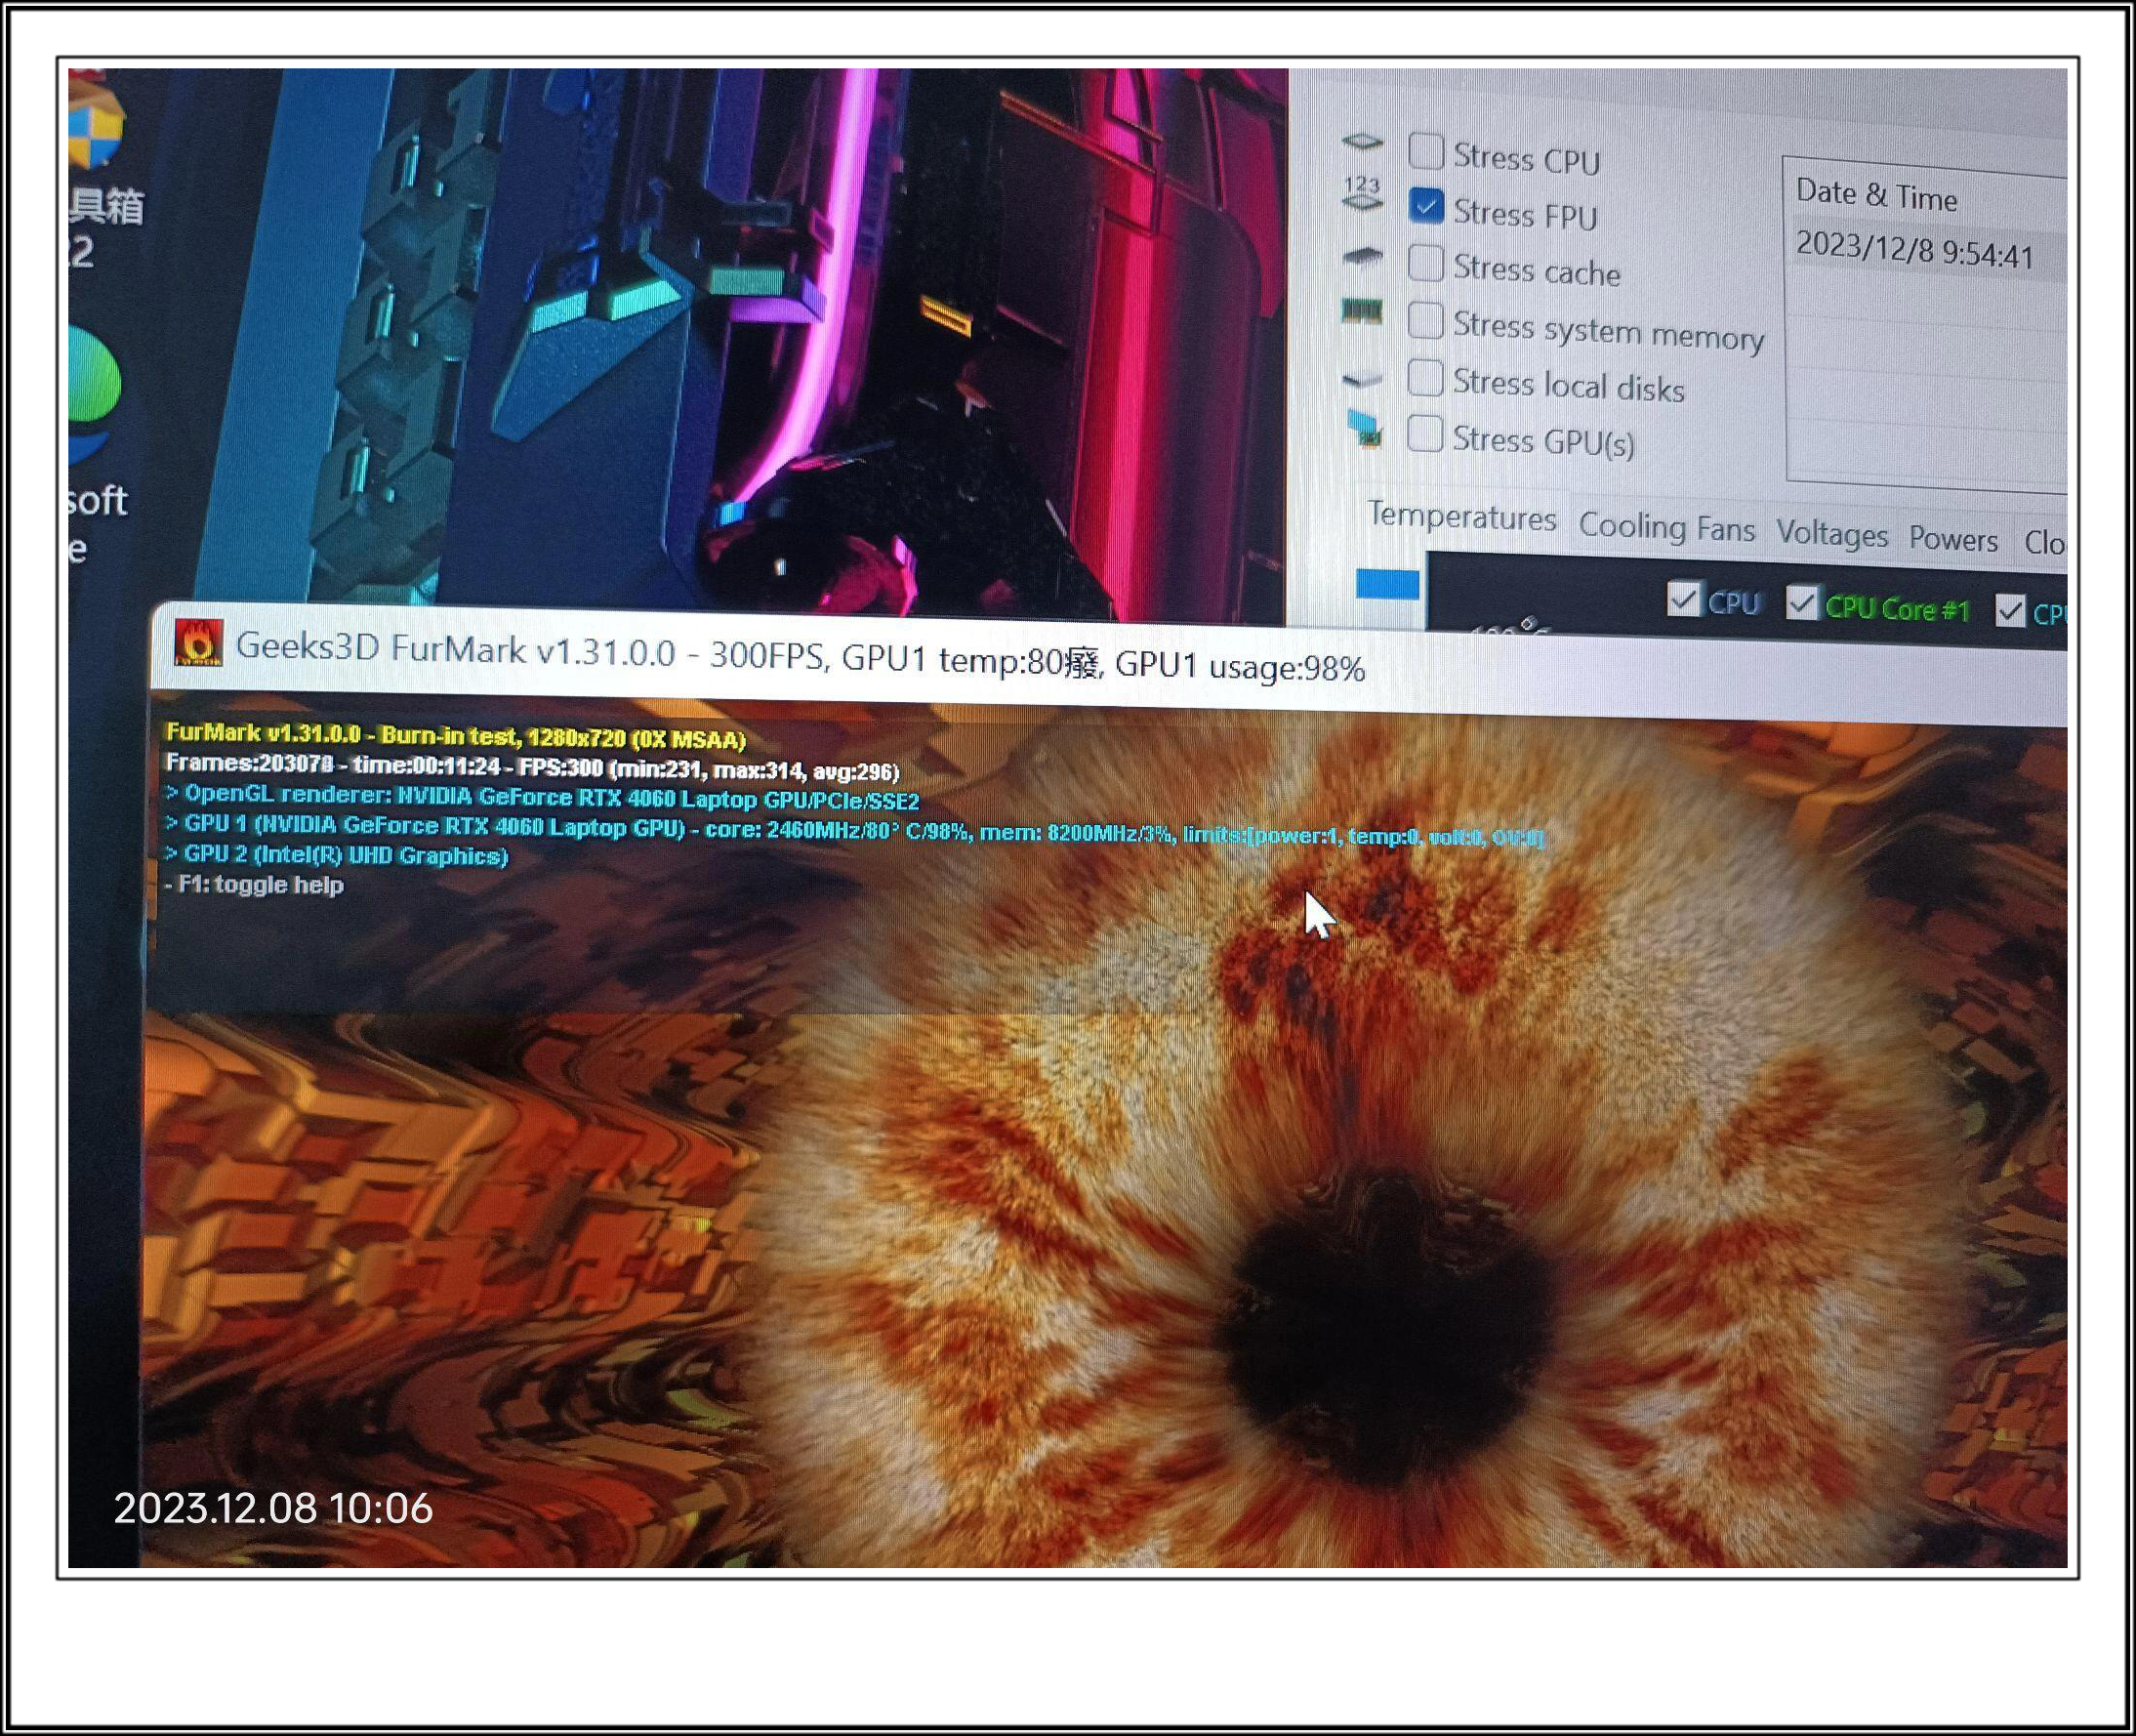Enable Stress system memory checkbox
Viewport: 2136px width, 1736px height.
(1425, 321)
